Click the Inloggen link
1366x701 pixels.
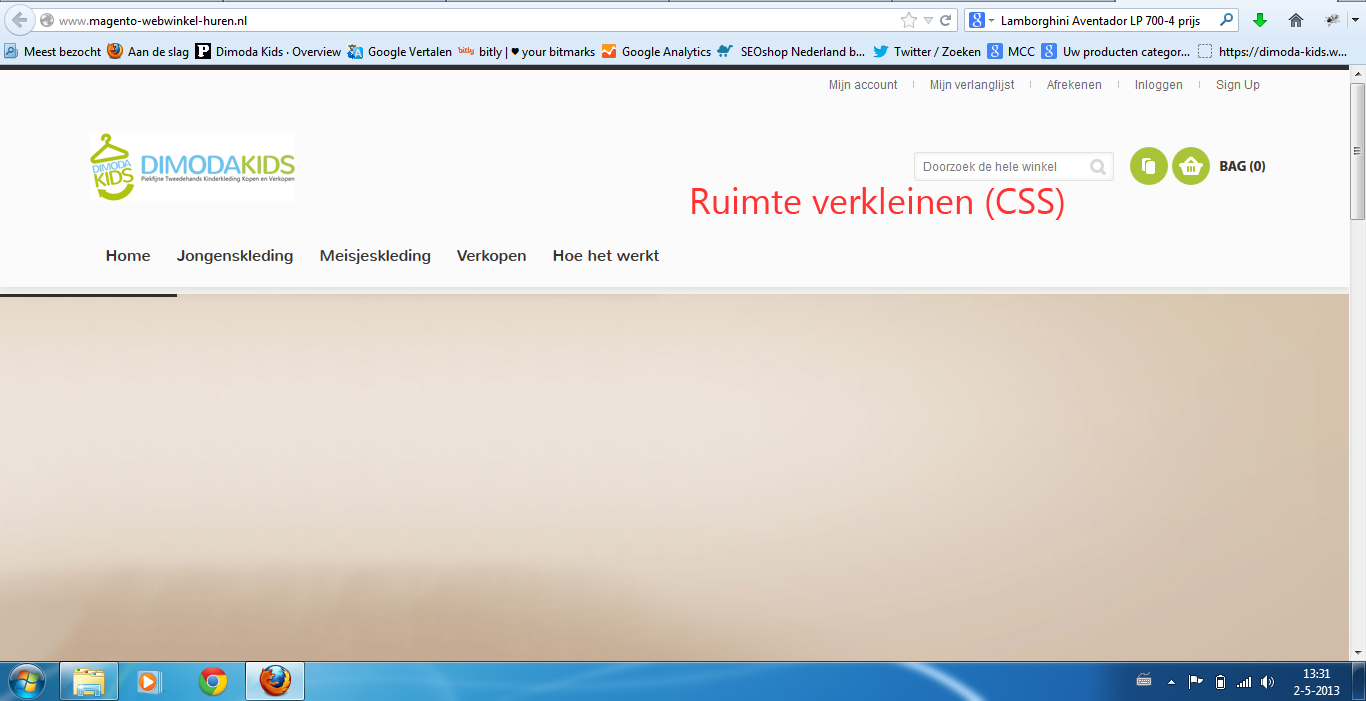(x=1158, y=85)
